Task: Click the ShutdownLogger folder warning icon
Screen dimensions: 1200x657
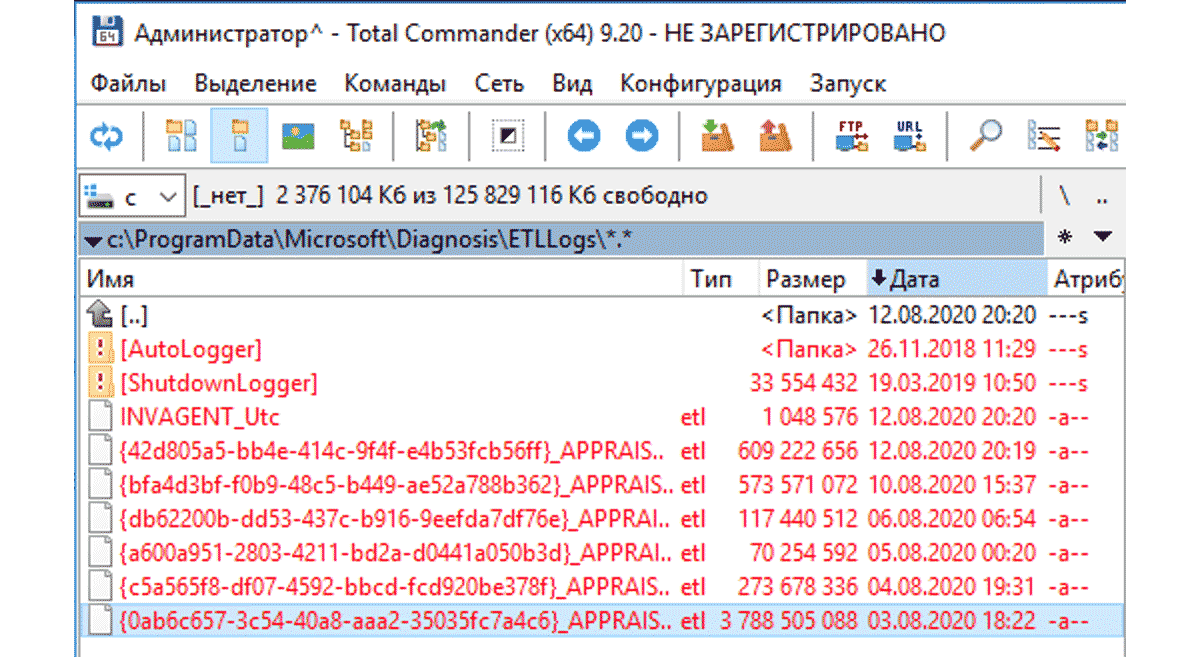Action: tap(99, 383)
